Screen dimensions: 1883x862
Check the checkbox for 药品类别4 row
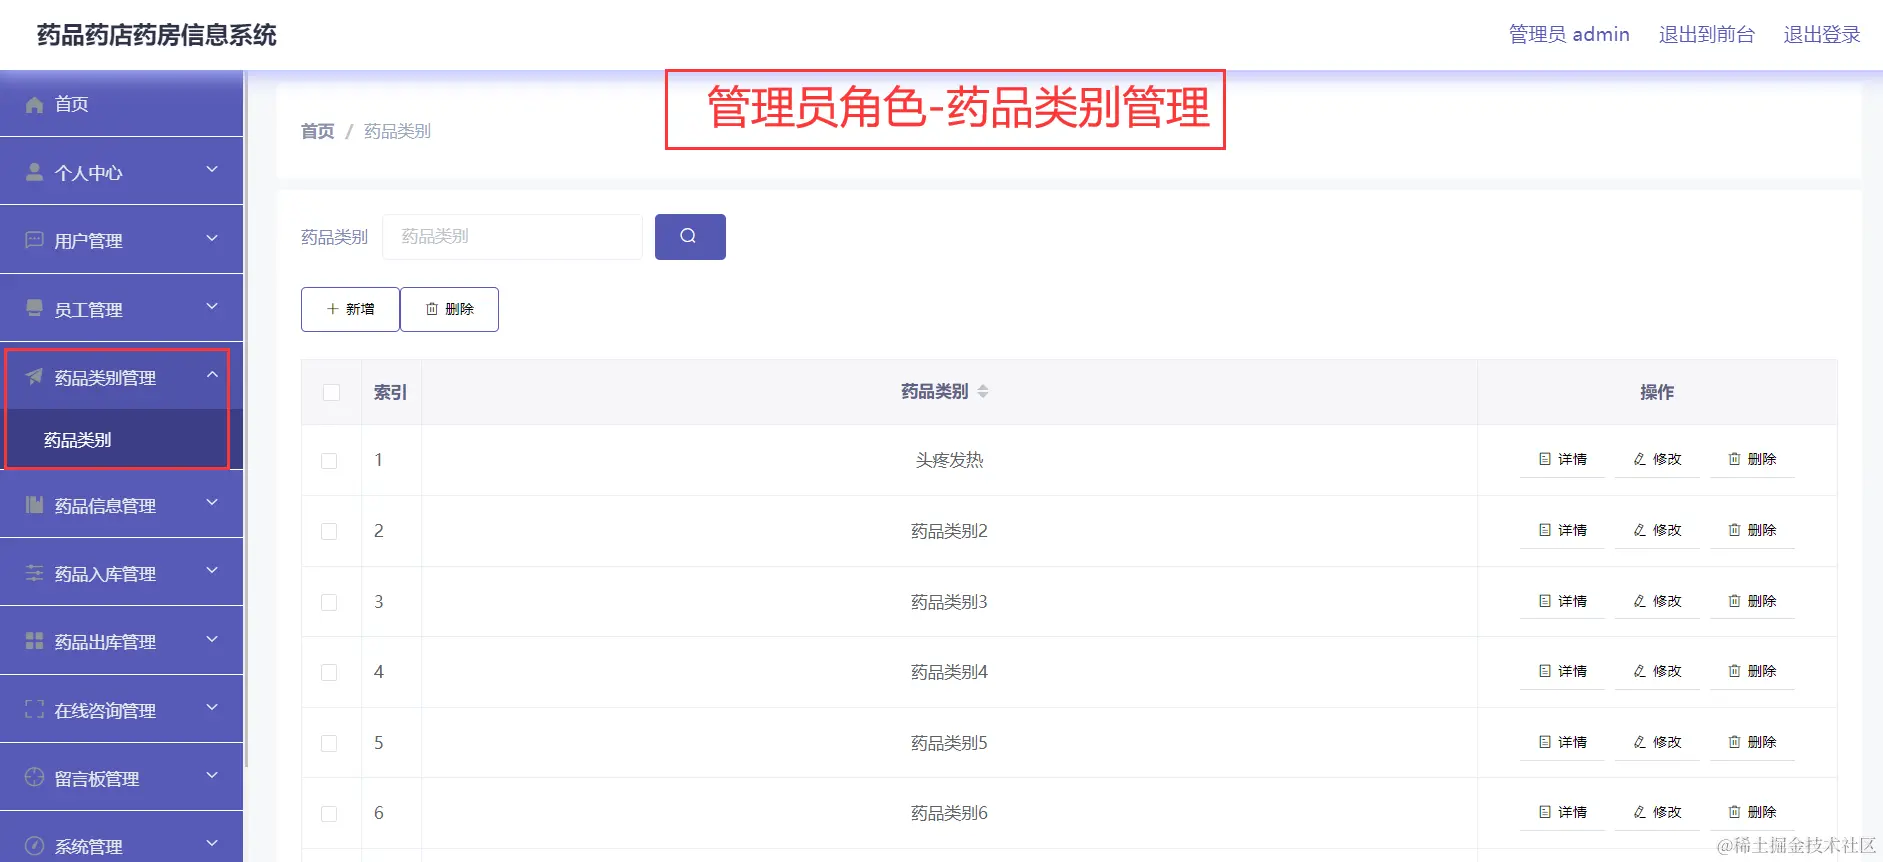(329, 673)
